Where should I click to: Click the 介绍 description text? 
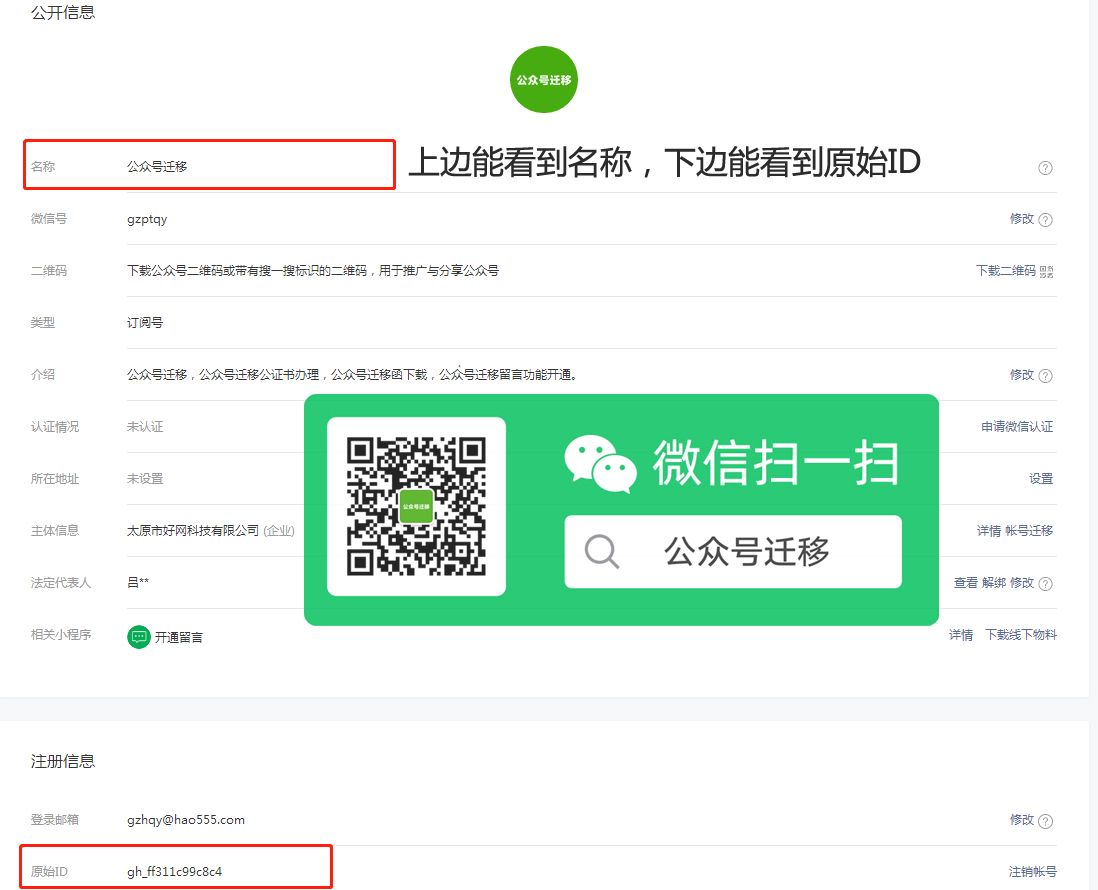click(352, 375)
